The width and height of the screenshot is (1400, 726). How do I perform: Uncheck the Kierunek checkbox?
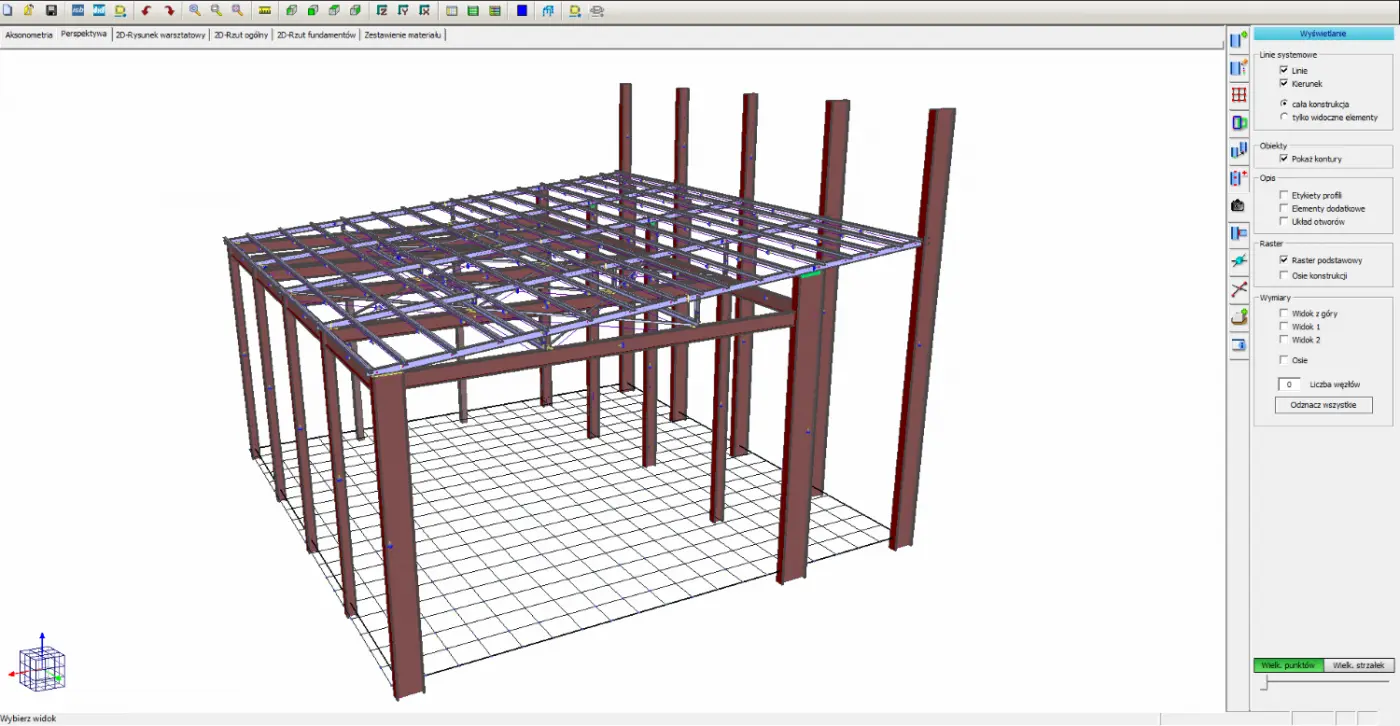click(1283, 84)
